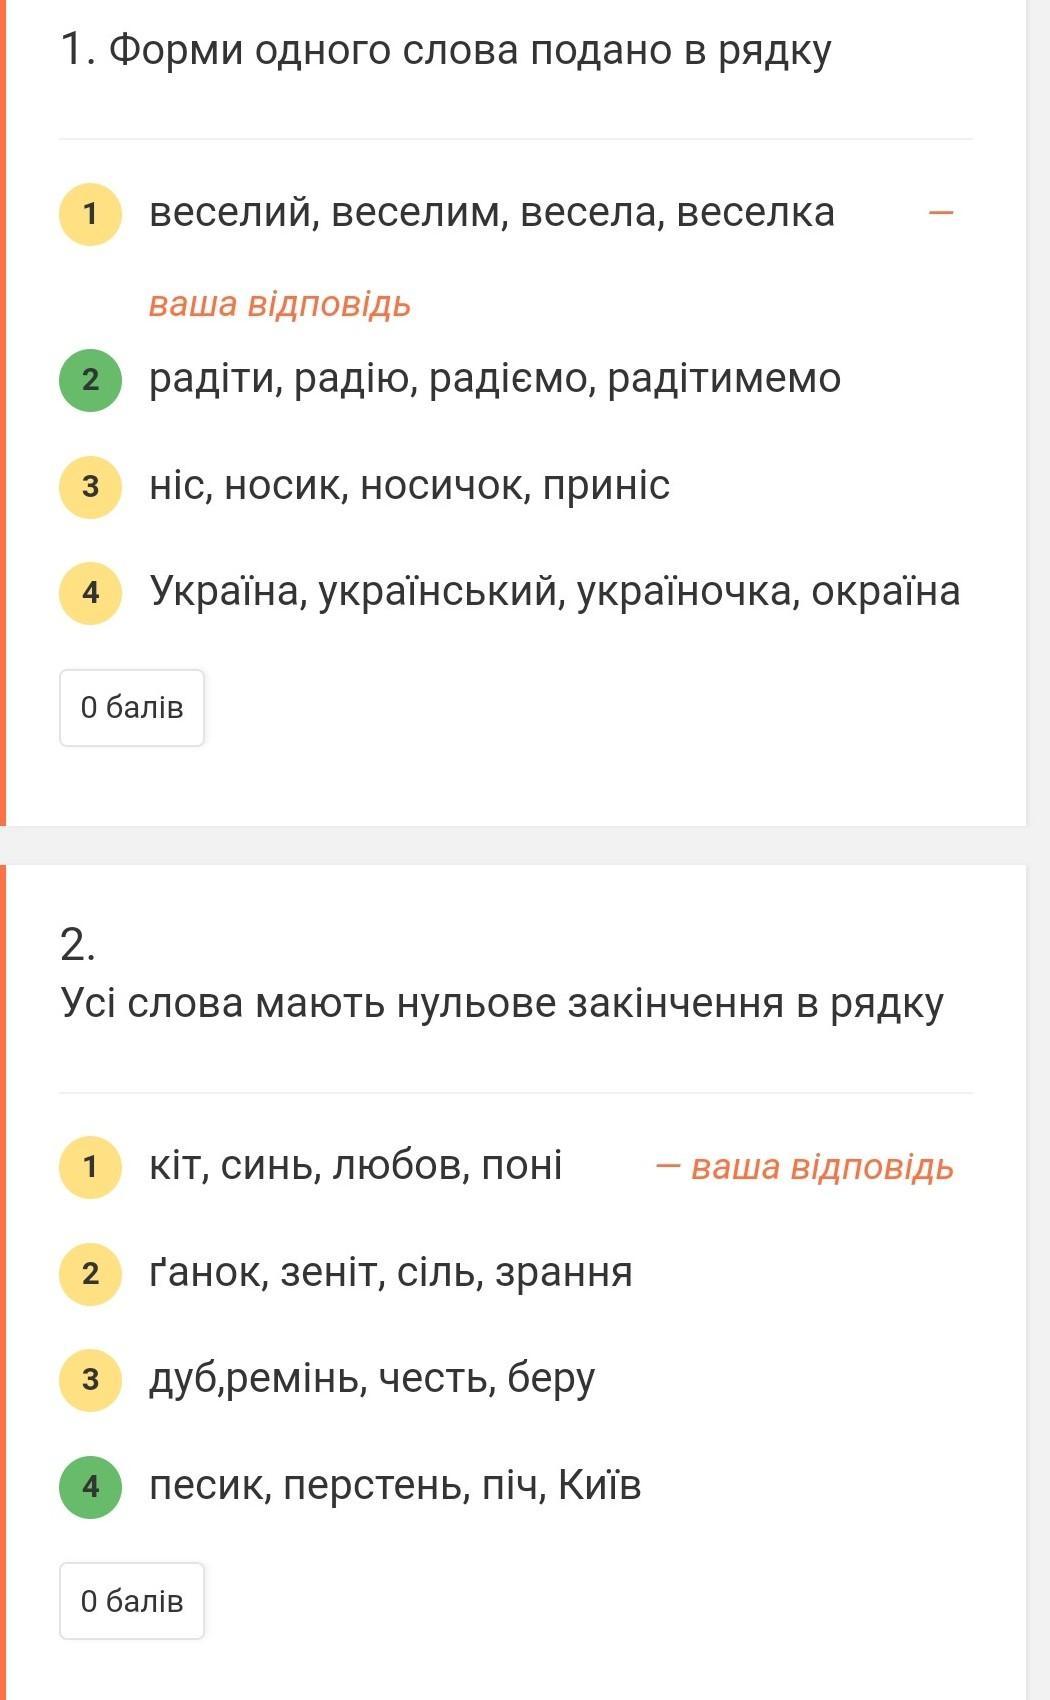Select green option 4 circle in question 2
Screen dimensions: 1050x1700
coord(90,1486)
